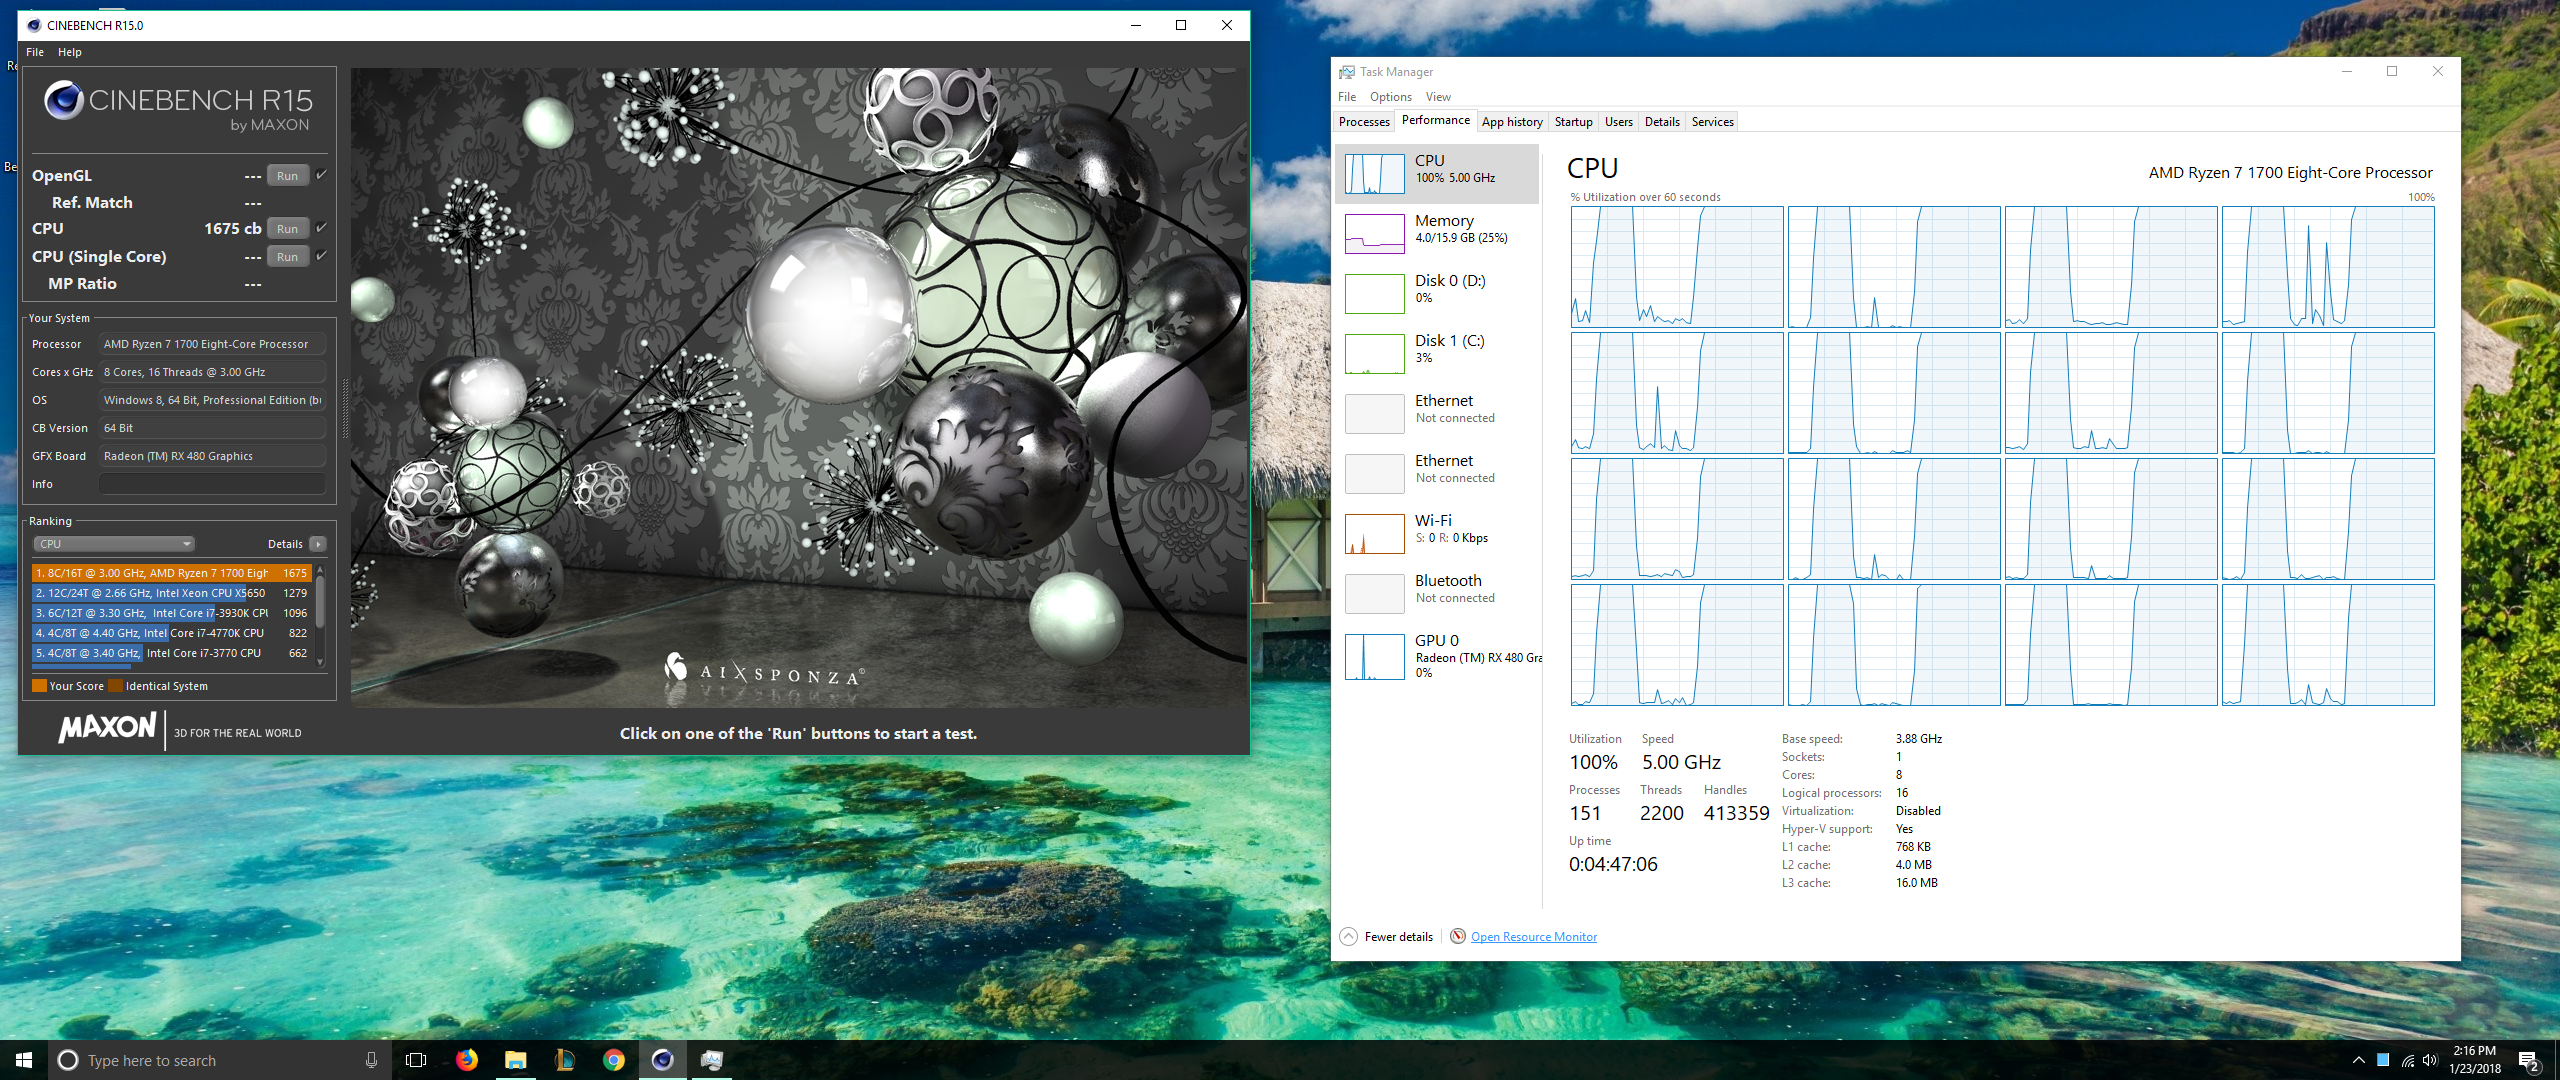Toggle the OpenGL test checkbox
Image resolution: width=2560 pixels, height=1080 pixels.
[321, 175]
